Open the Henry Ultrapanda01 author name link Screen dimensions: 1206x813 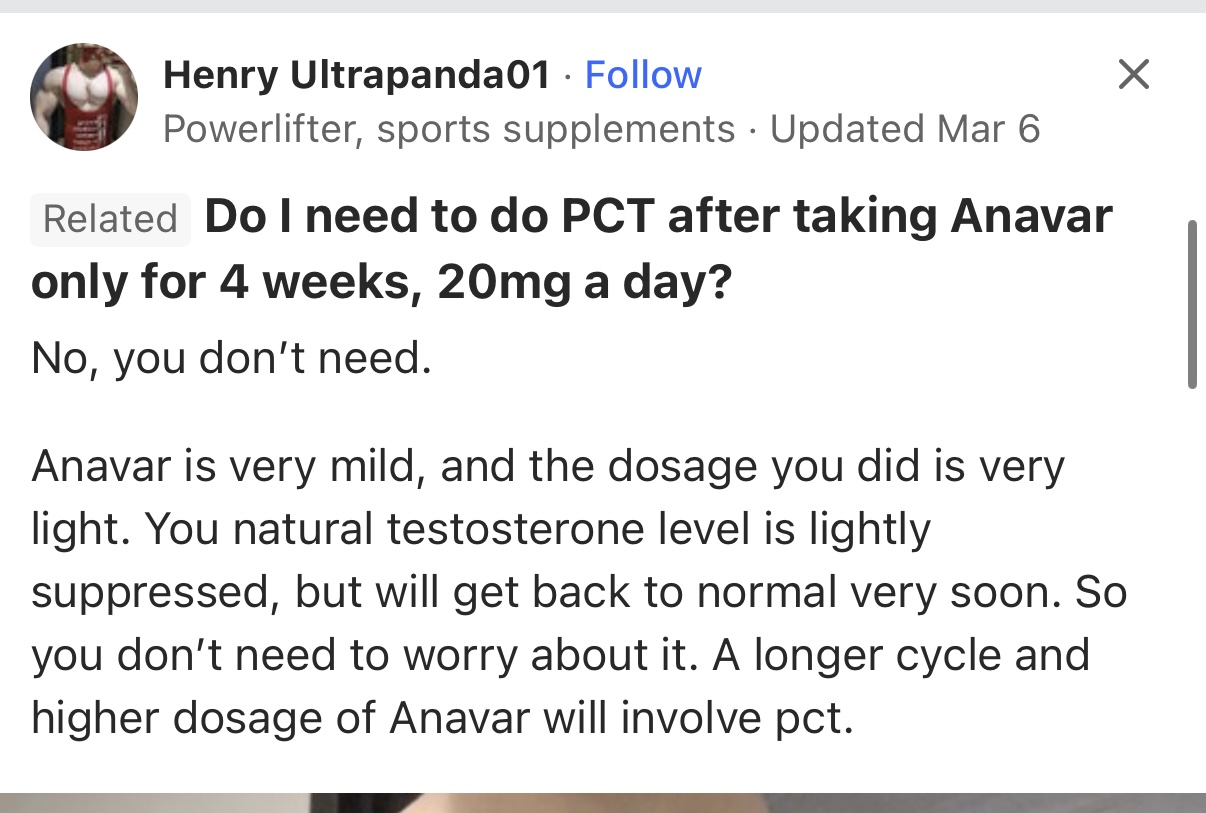[x=356, y=75]
